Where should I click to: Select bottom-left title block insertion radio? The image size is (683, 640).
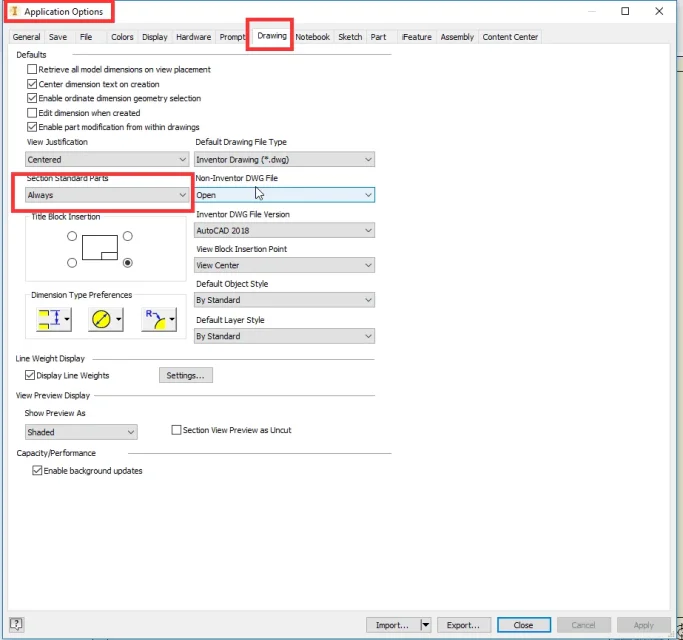(x=72, y=263)
